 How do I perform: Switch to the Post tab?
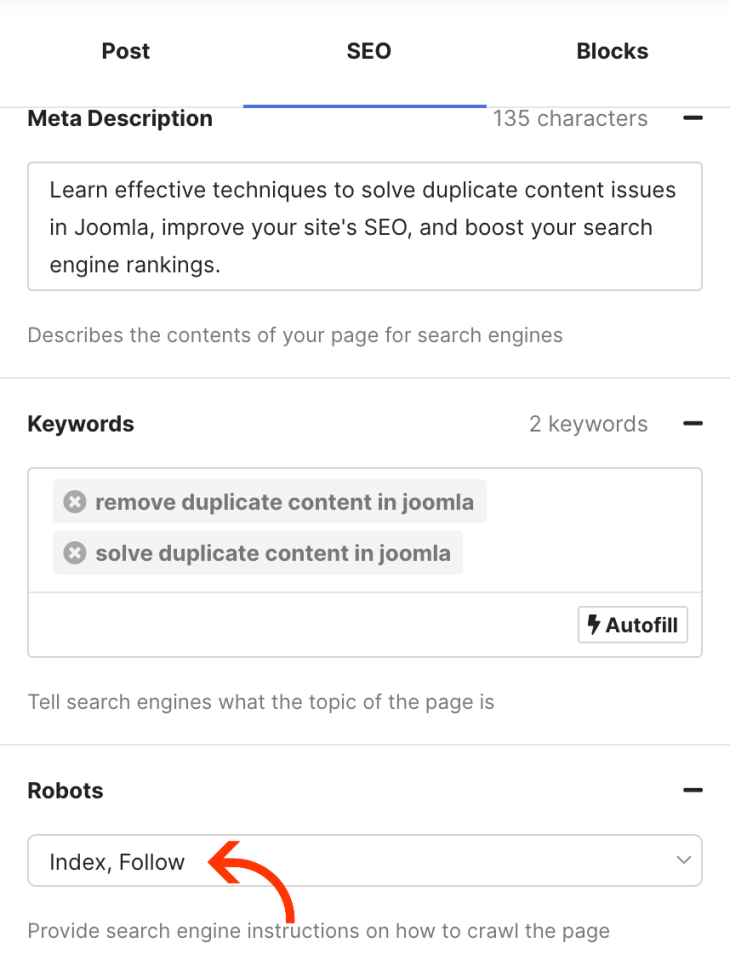click(126, 51)
